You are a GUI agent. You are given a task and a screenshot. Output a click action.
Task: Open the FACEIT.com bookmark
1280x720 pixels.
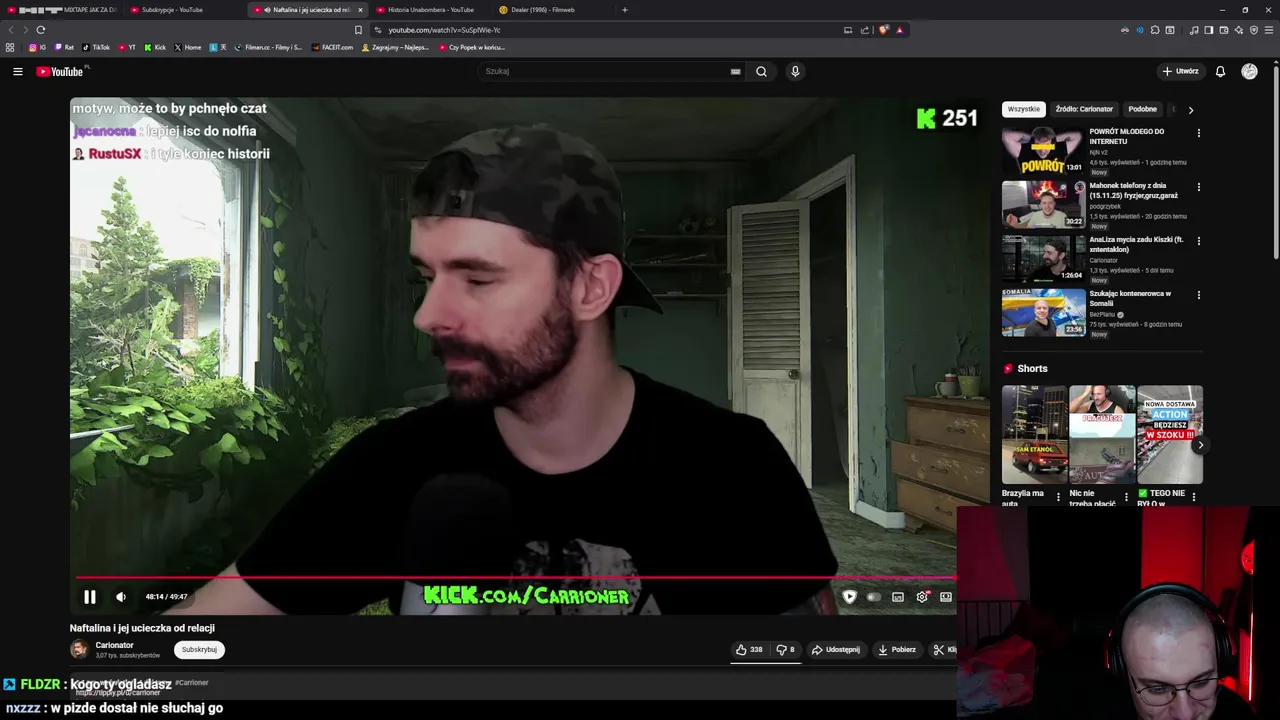333,47
